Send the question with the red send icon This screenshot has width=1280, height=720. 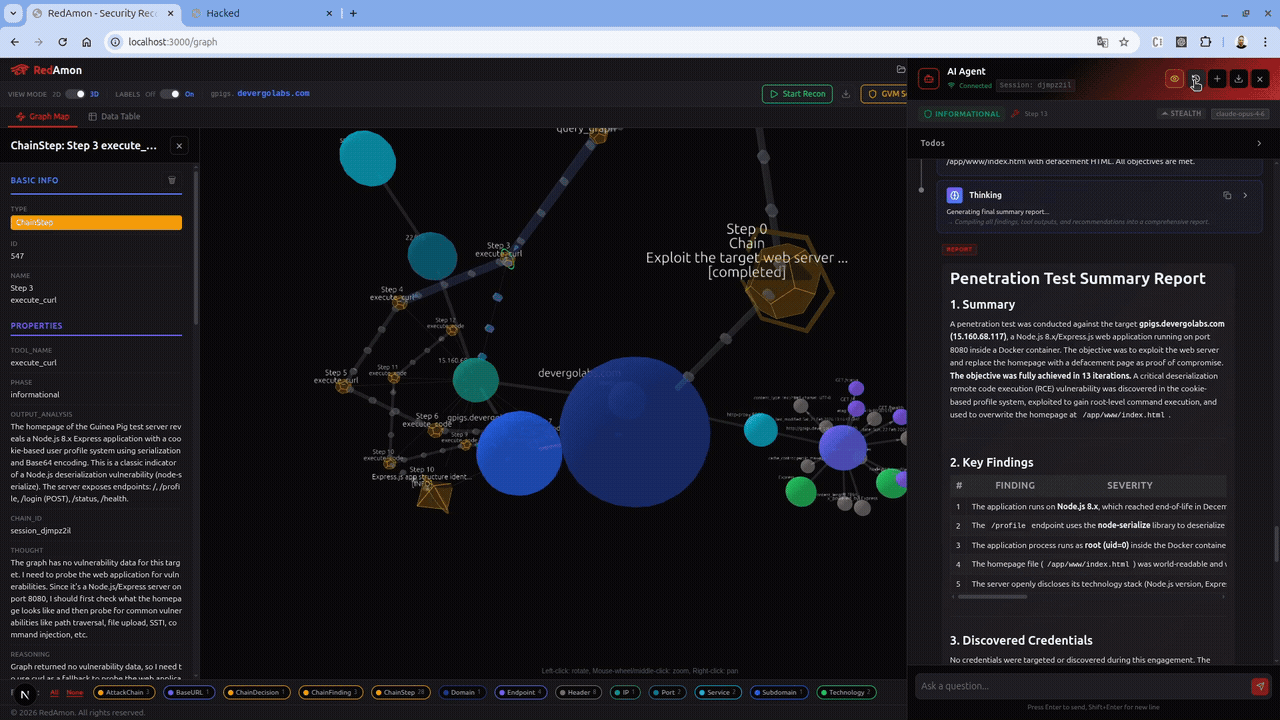pos(1259,686)
